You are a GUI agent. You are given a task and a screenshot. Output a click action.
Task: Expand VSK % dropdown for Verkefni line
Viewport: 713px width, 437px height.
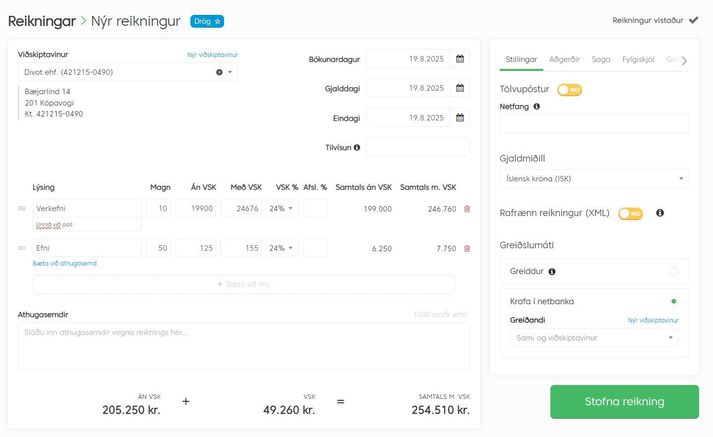(x=281, y=209)
